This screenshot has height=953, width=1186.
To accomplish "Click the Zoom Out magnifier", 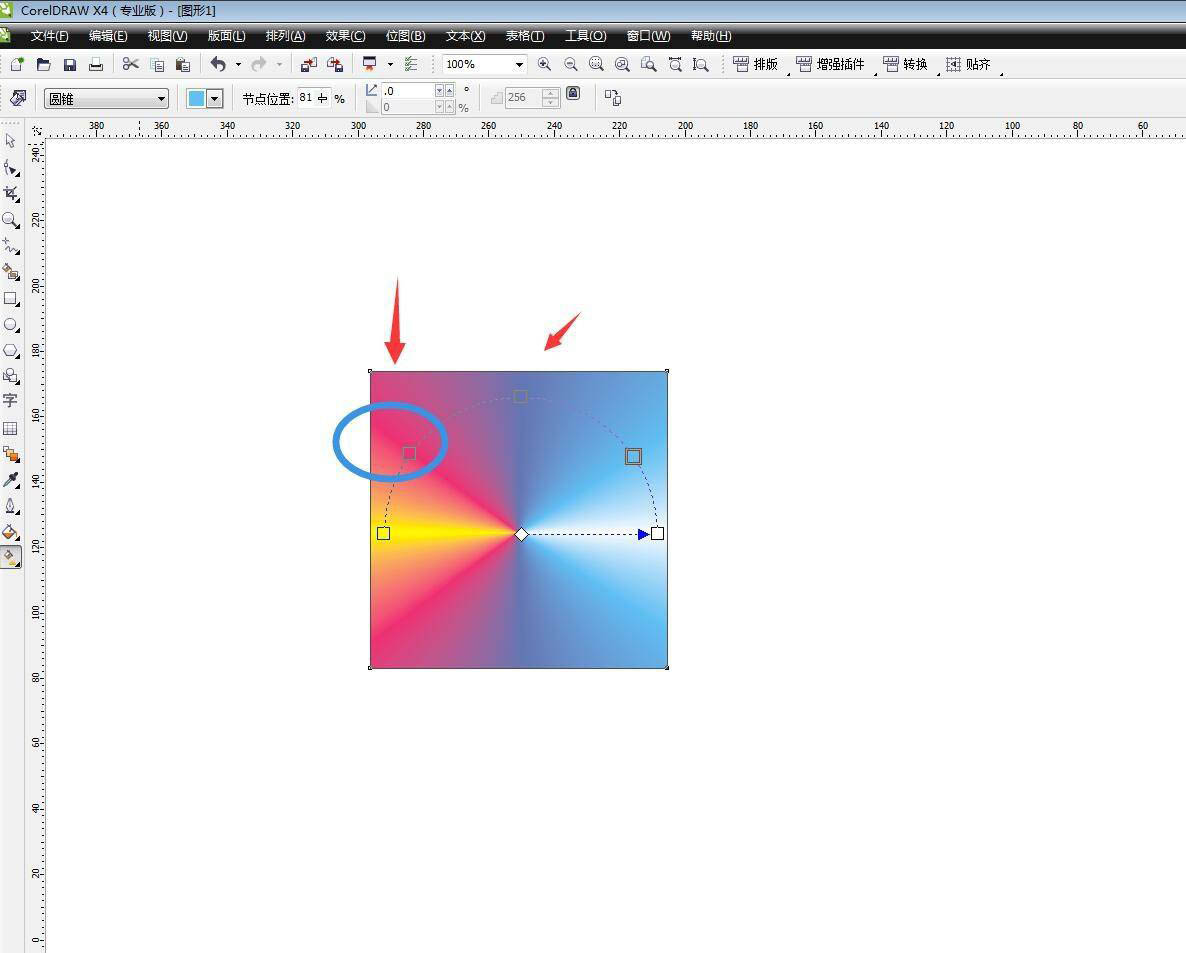I will tap(570, 64).
